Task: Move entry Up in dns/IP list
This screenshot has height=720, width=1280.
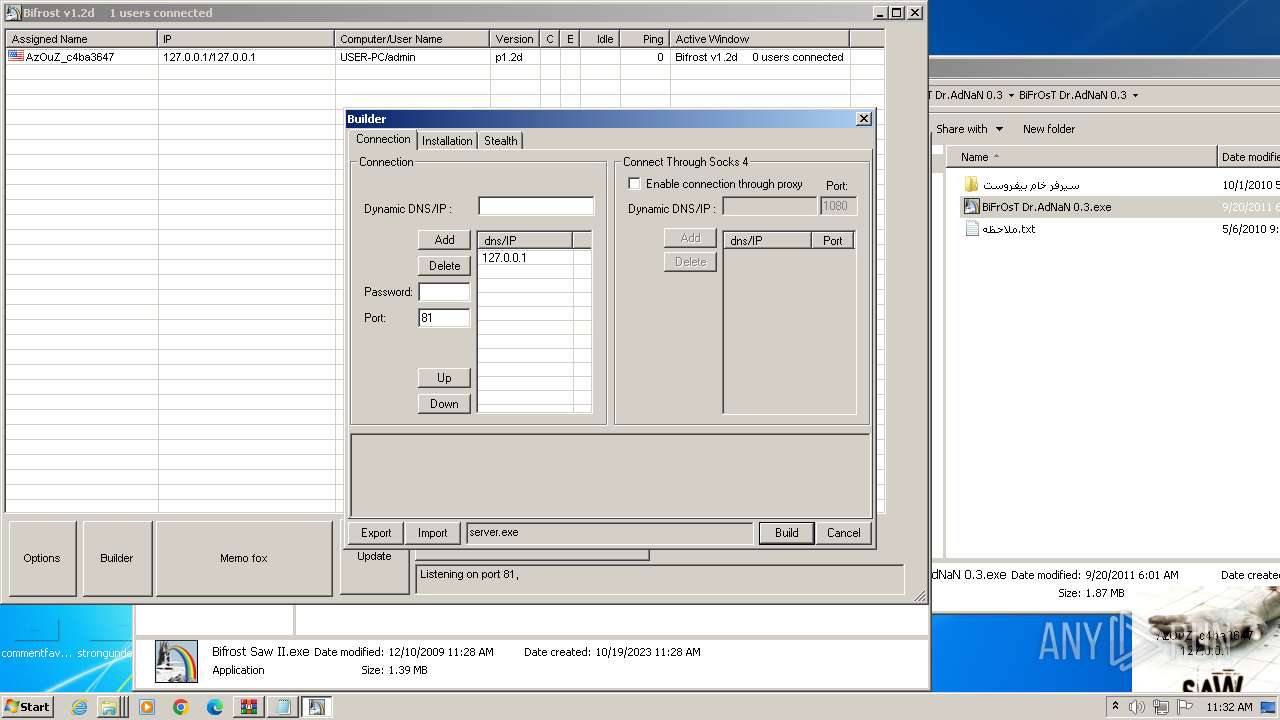Action: coord(444,378)
